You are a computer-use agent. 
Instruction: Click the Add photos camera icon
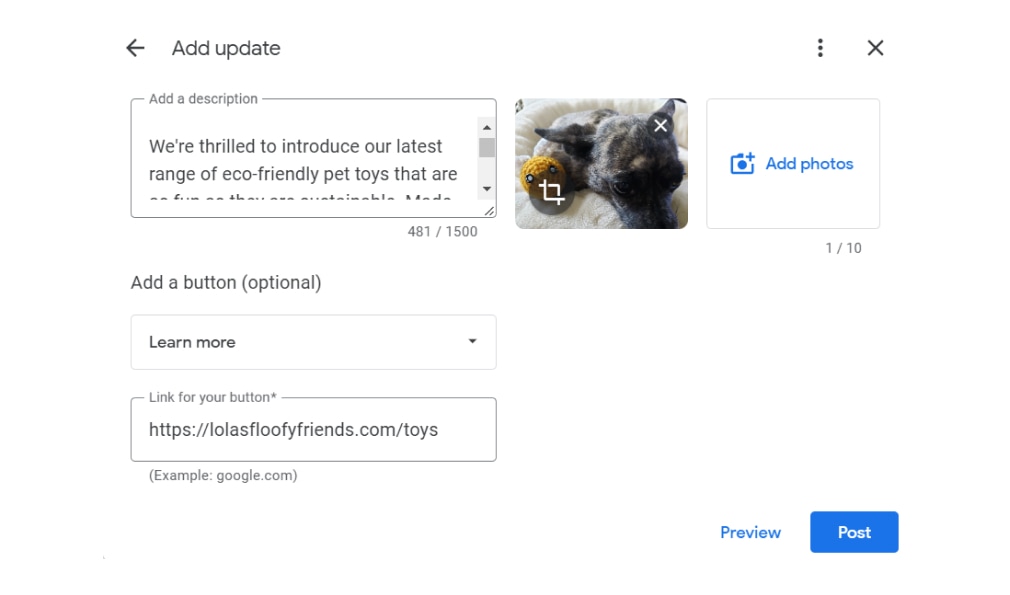pyautogui.click(x=741, y=163)
